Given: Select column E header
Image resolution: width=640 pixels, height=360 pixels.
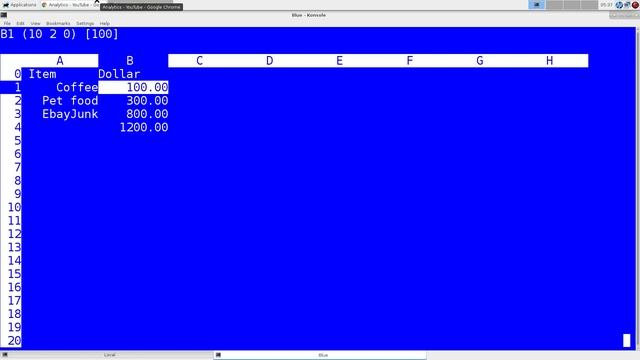Looking at the screenshot, I should (x=340, y=61).
